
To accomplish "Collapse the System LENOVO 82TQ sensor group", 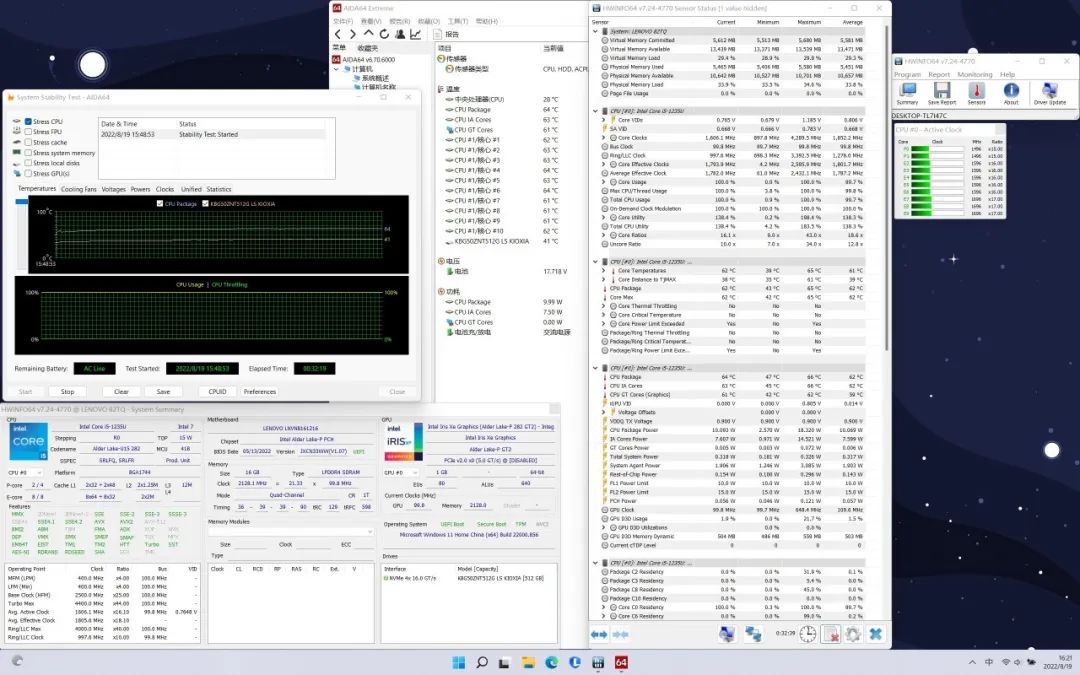I will click(x=595, y=31).
